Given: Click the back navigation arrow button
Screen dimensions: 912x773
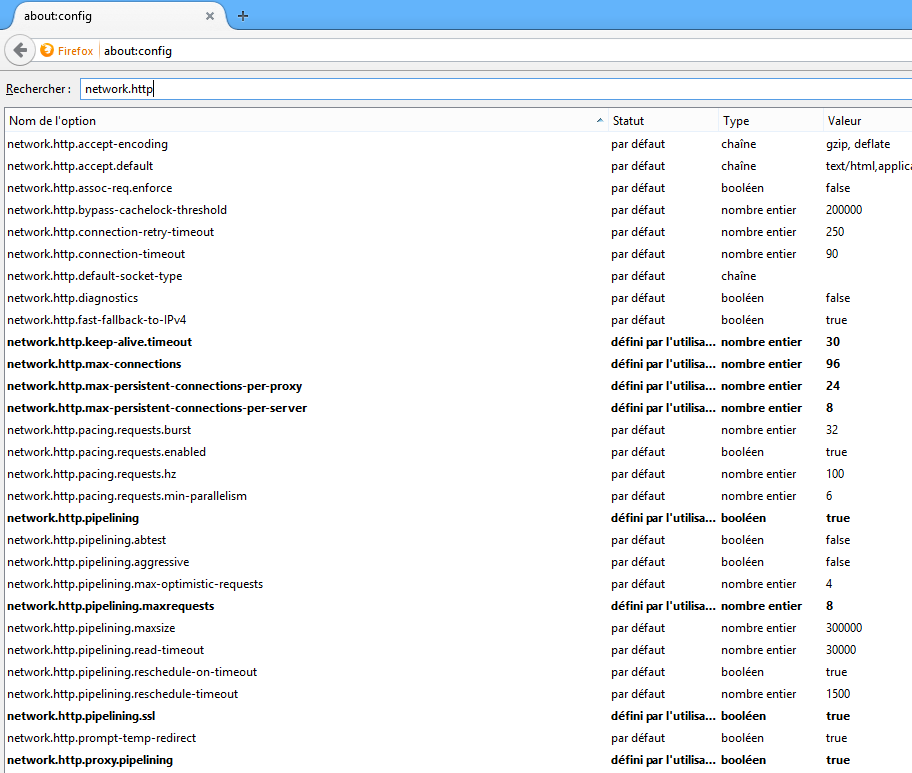Looking at the screenshot, I should click(20, 51).
